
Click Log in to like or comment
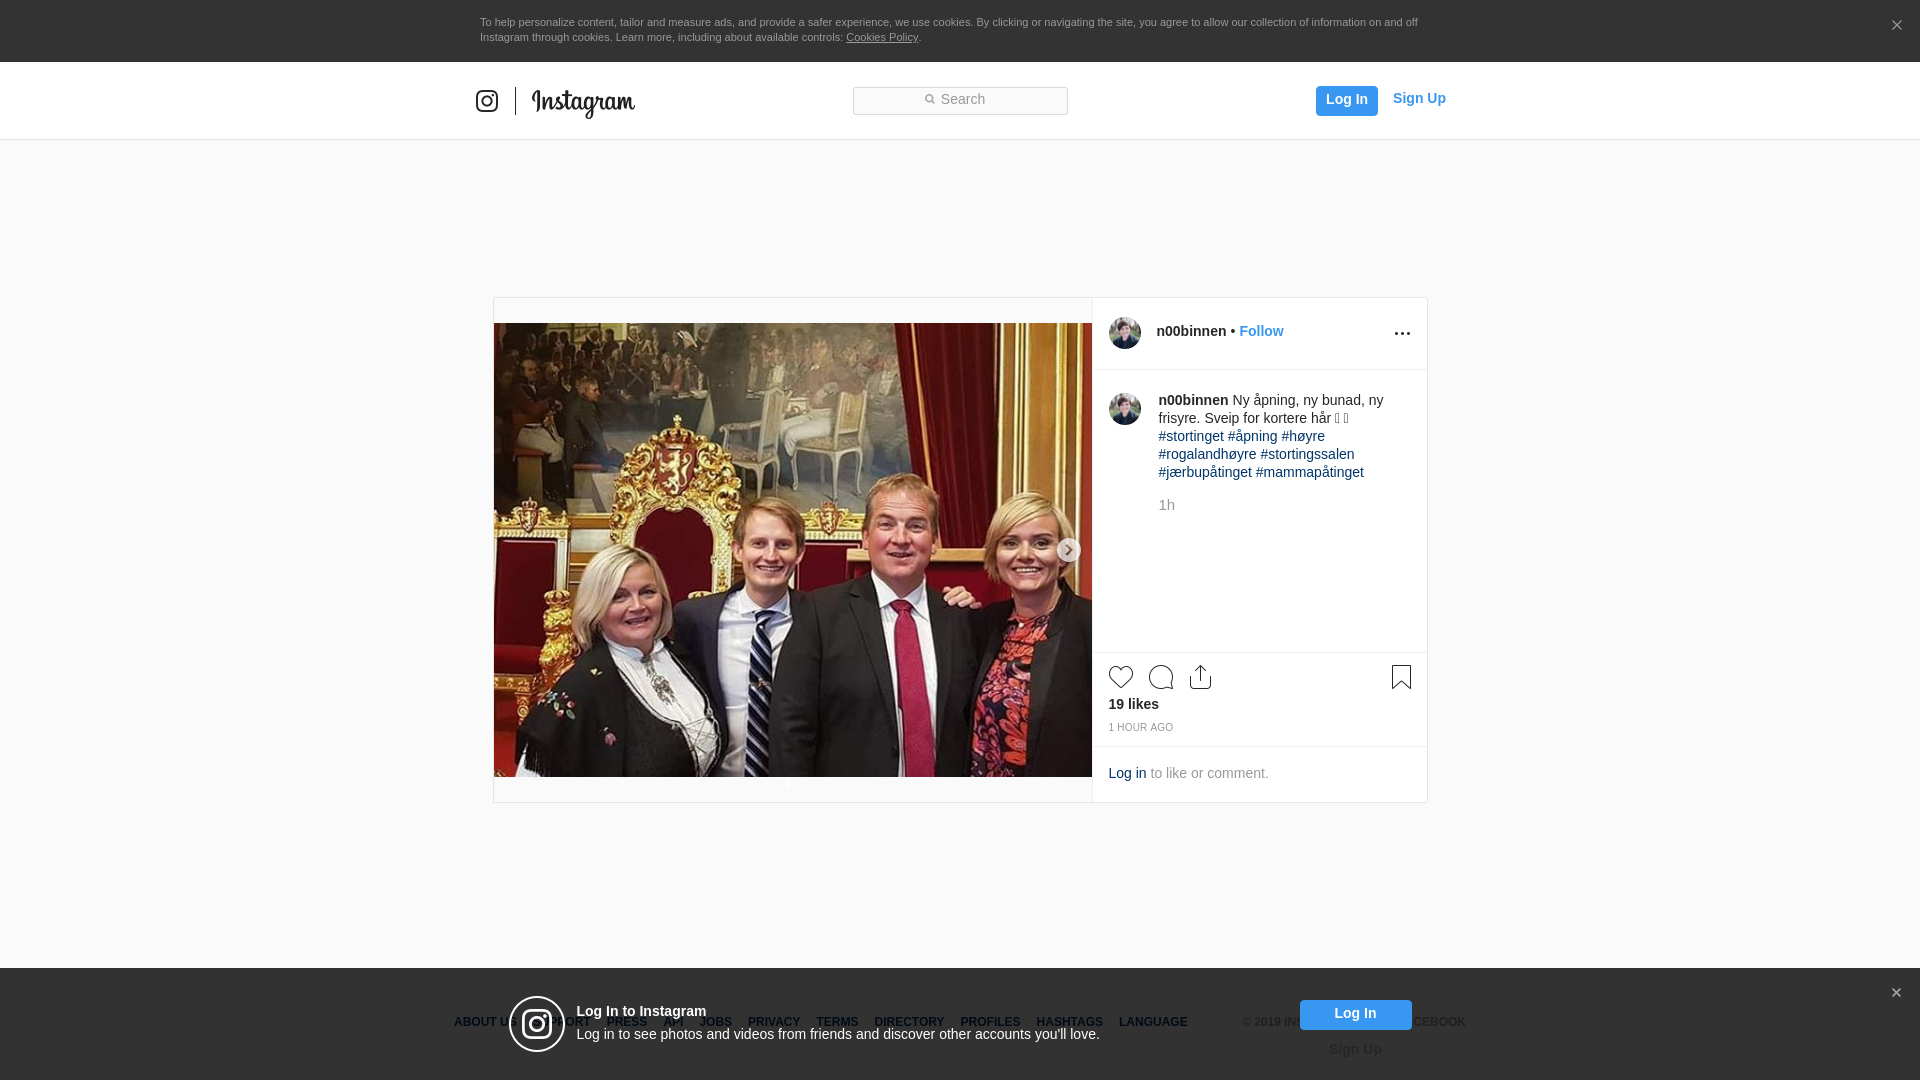[1127, 773]
